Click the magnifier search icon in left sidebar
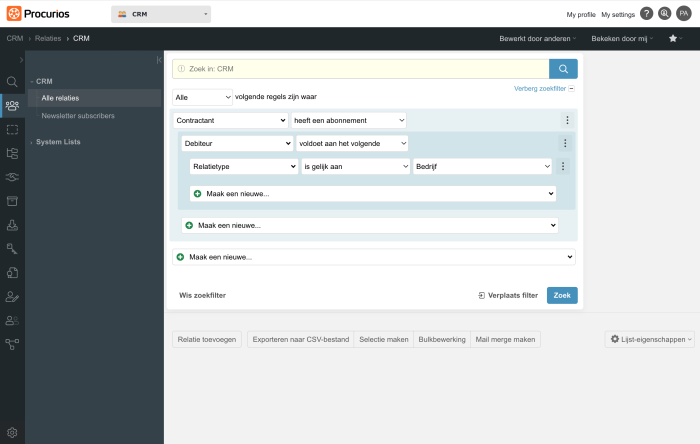 tap(12, 82)
